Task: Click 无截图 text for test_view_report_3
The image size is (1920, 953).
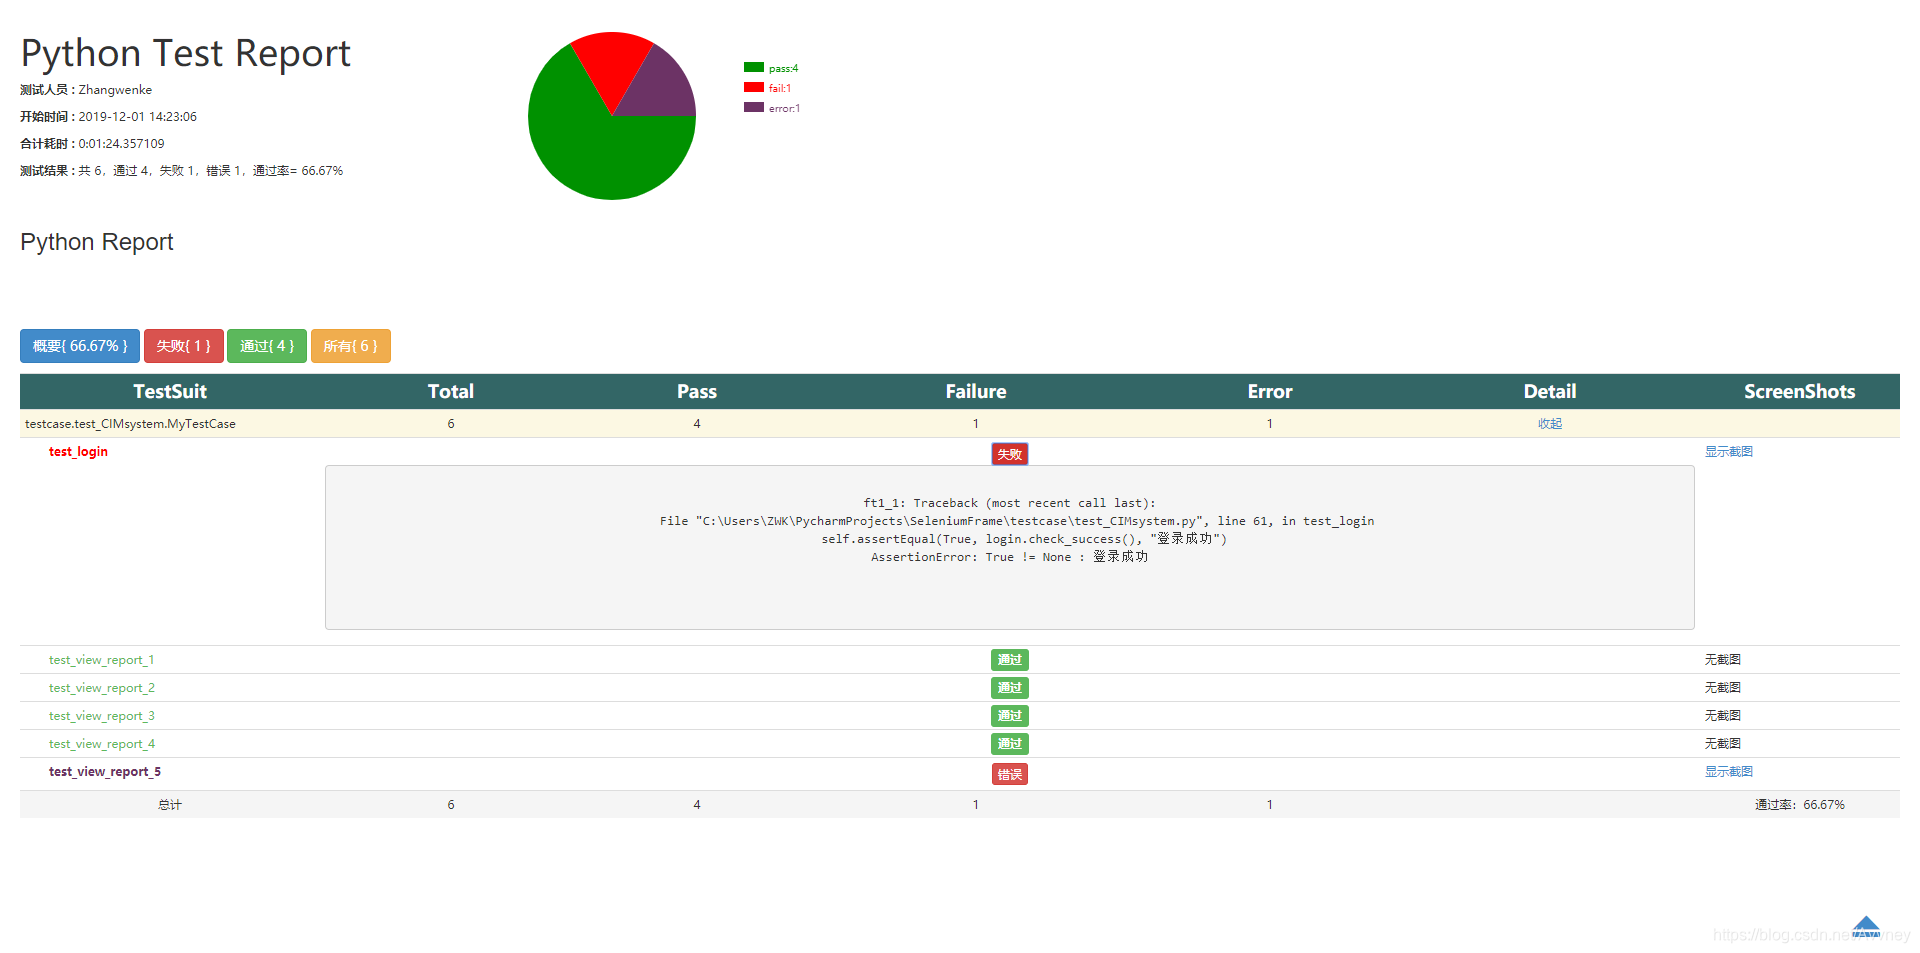Action: click(1723, 716)
